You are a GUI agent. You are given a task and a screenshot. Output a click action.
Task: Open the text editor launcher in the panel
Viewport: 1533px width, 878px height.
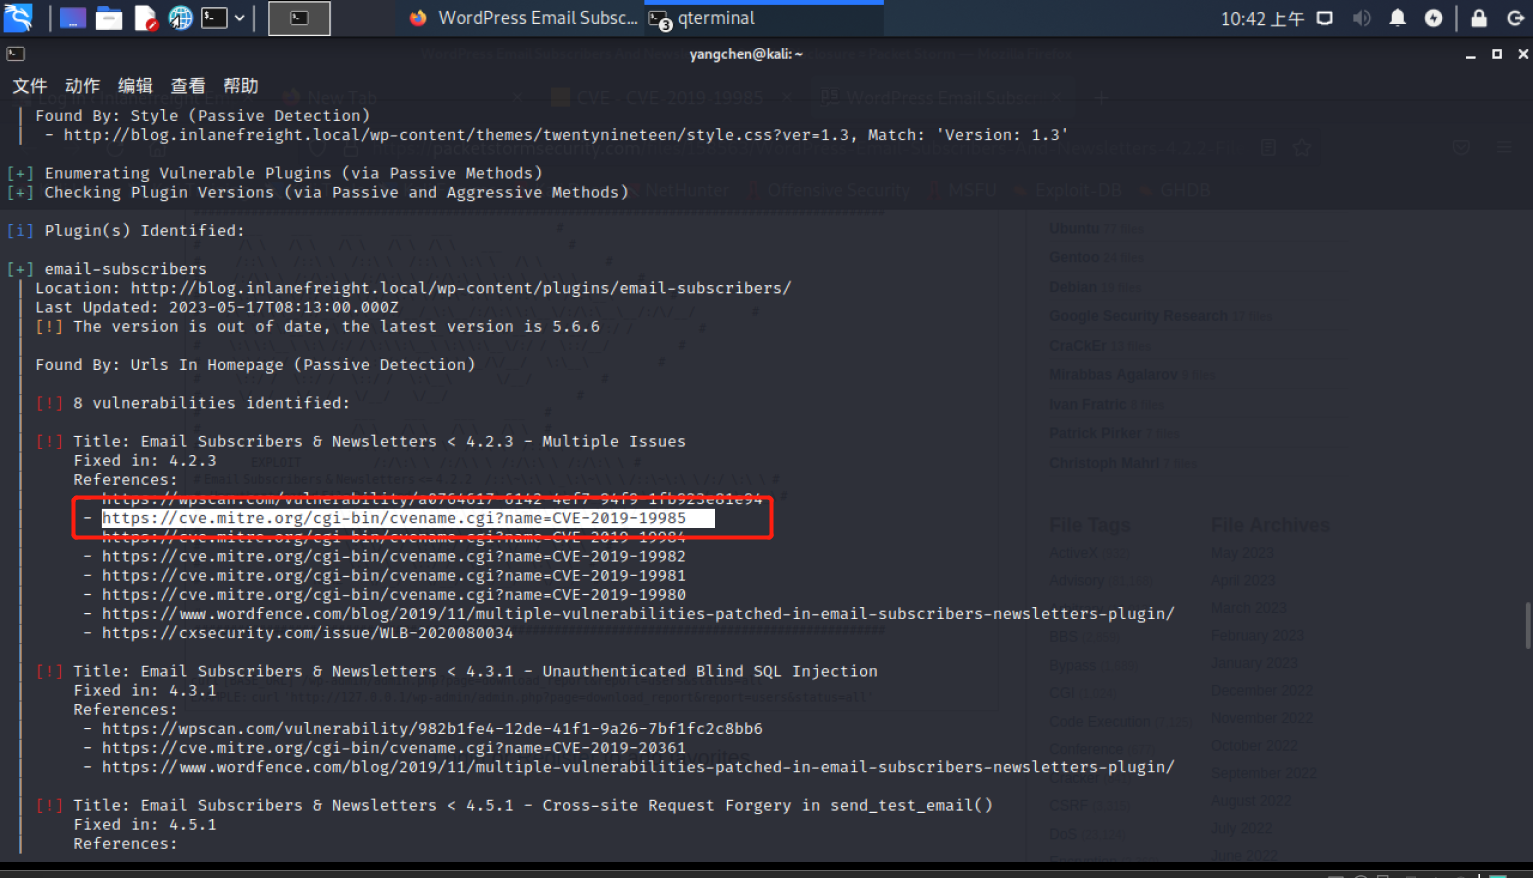click(146, 18)
